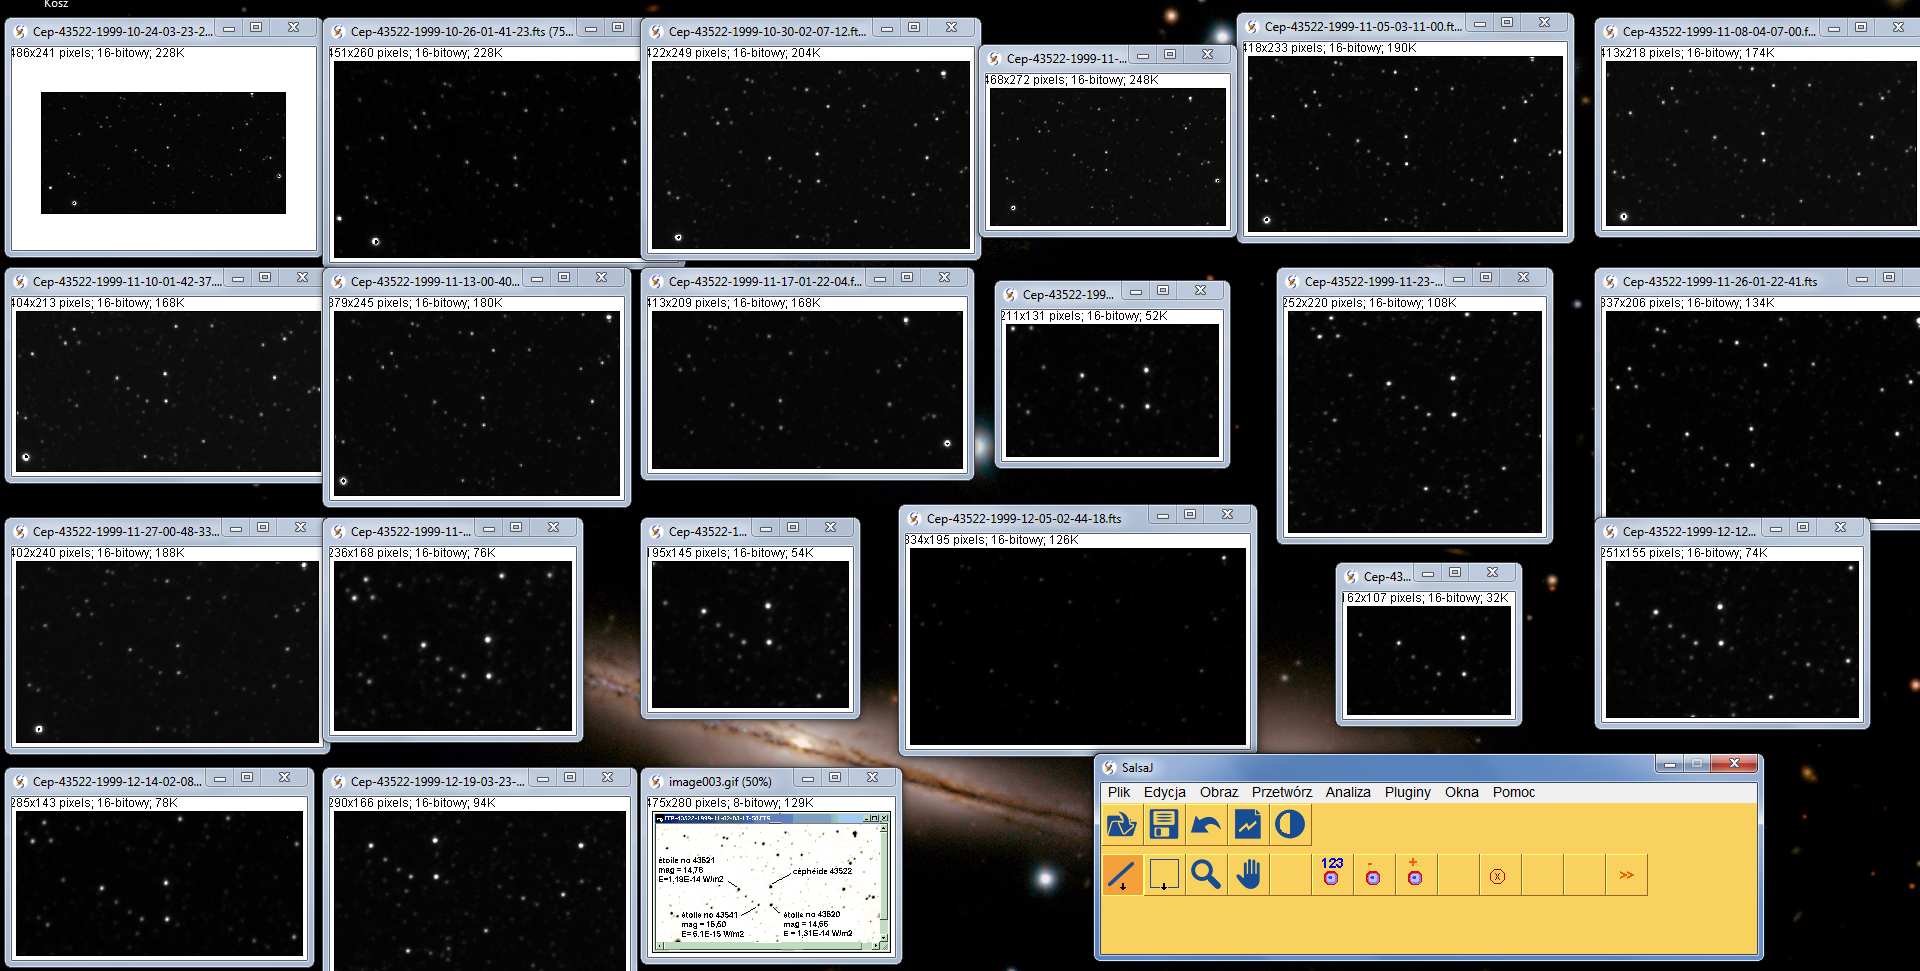Select the magnifying glass zoom tool
1920x971 pixels.
(1205, 875)
